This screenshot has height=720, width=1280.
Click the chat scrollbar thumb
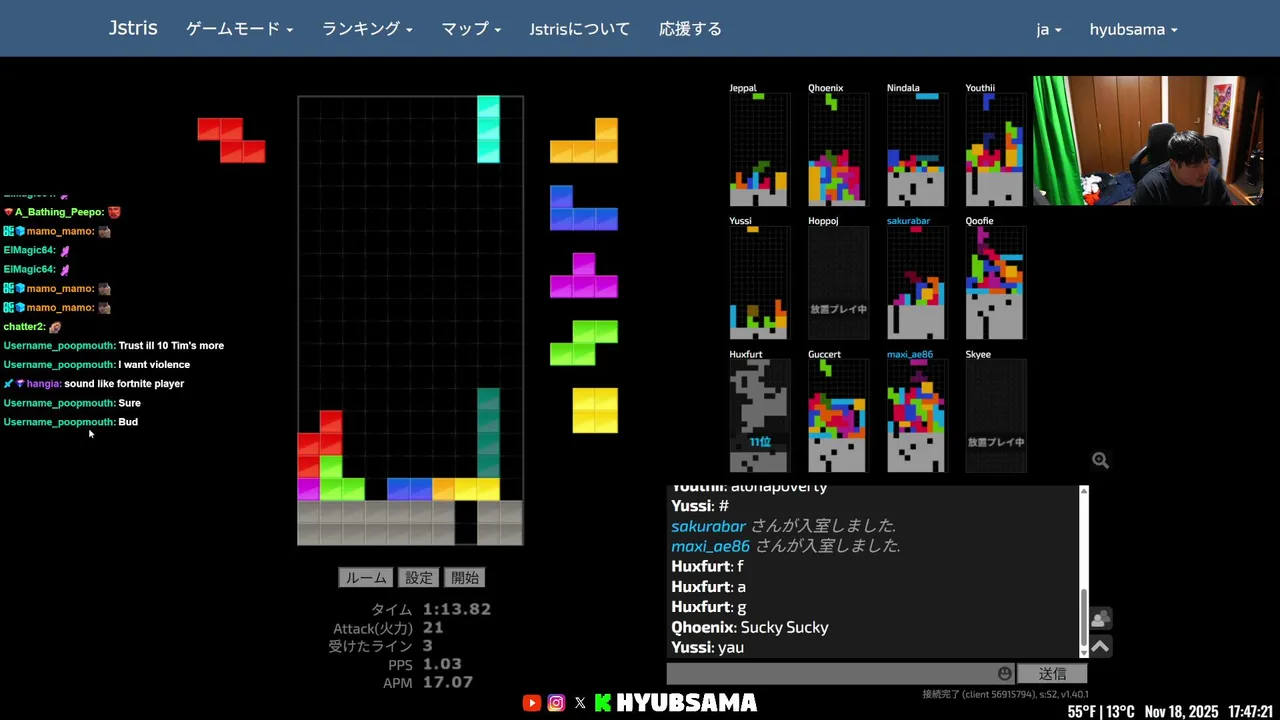coord(1084,618)
